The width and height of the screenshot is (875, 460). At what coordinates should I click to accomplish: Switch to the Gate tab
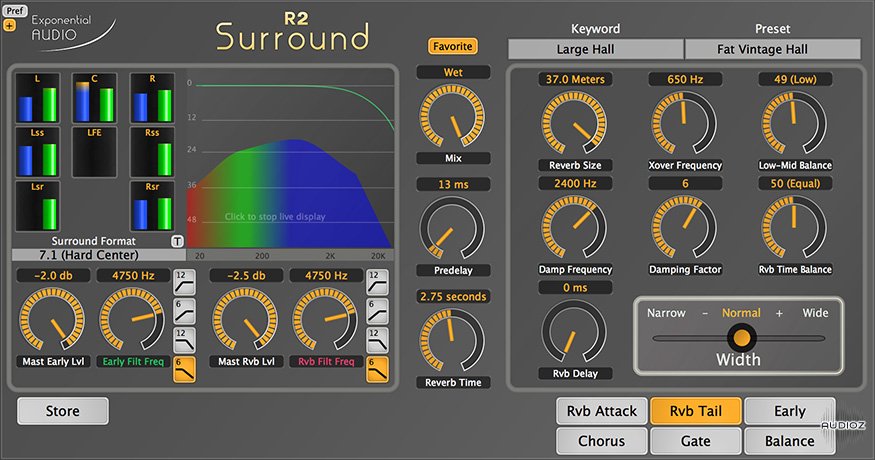point(696,441)
